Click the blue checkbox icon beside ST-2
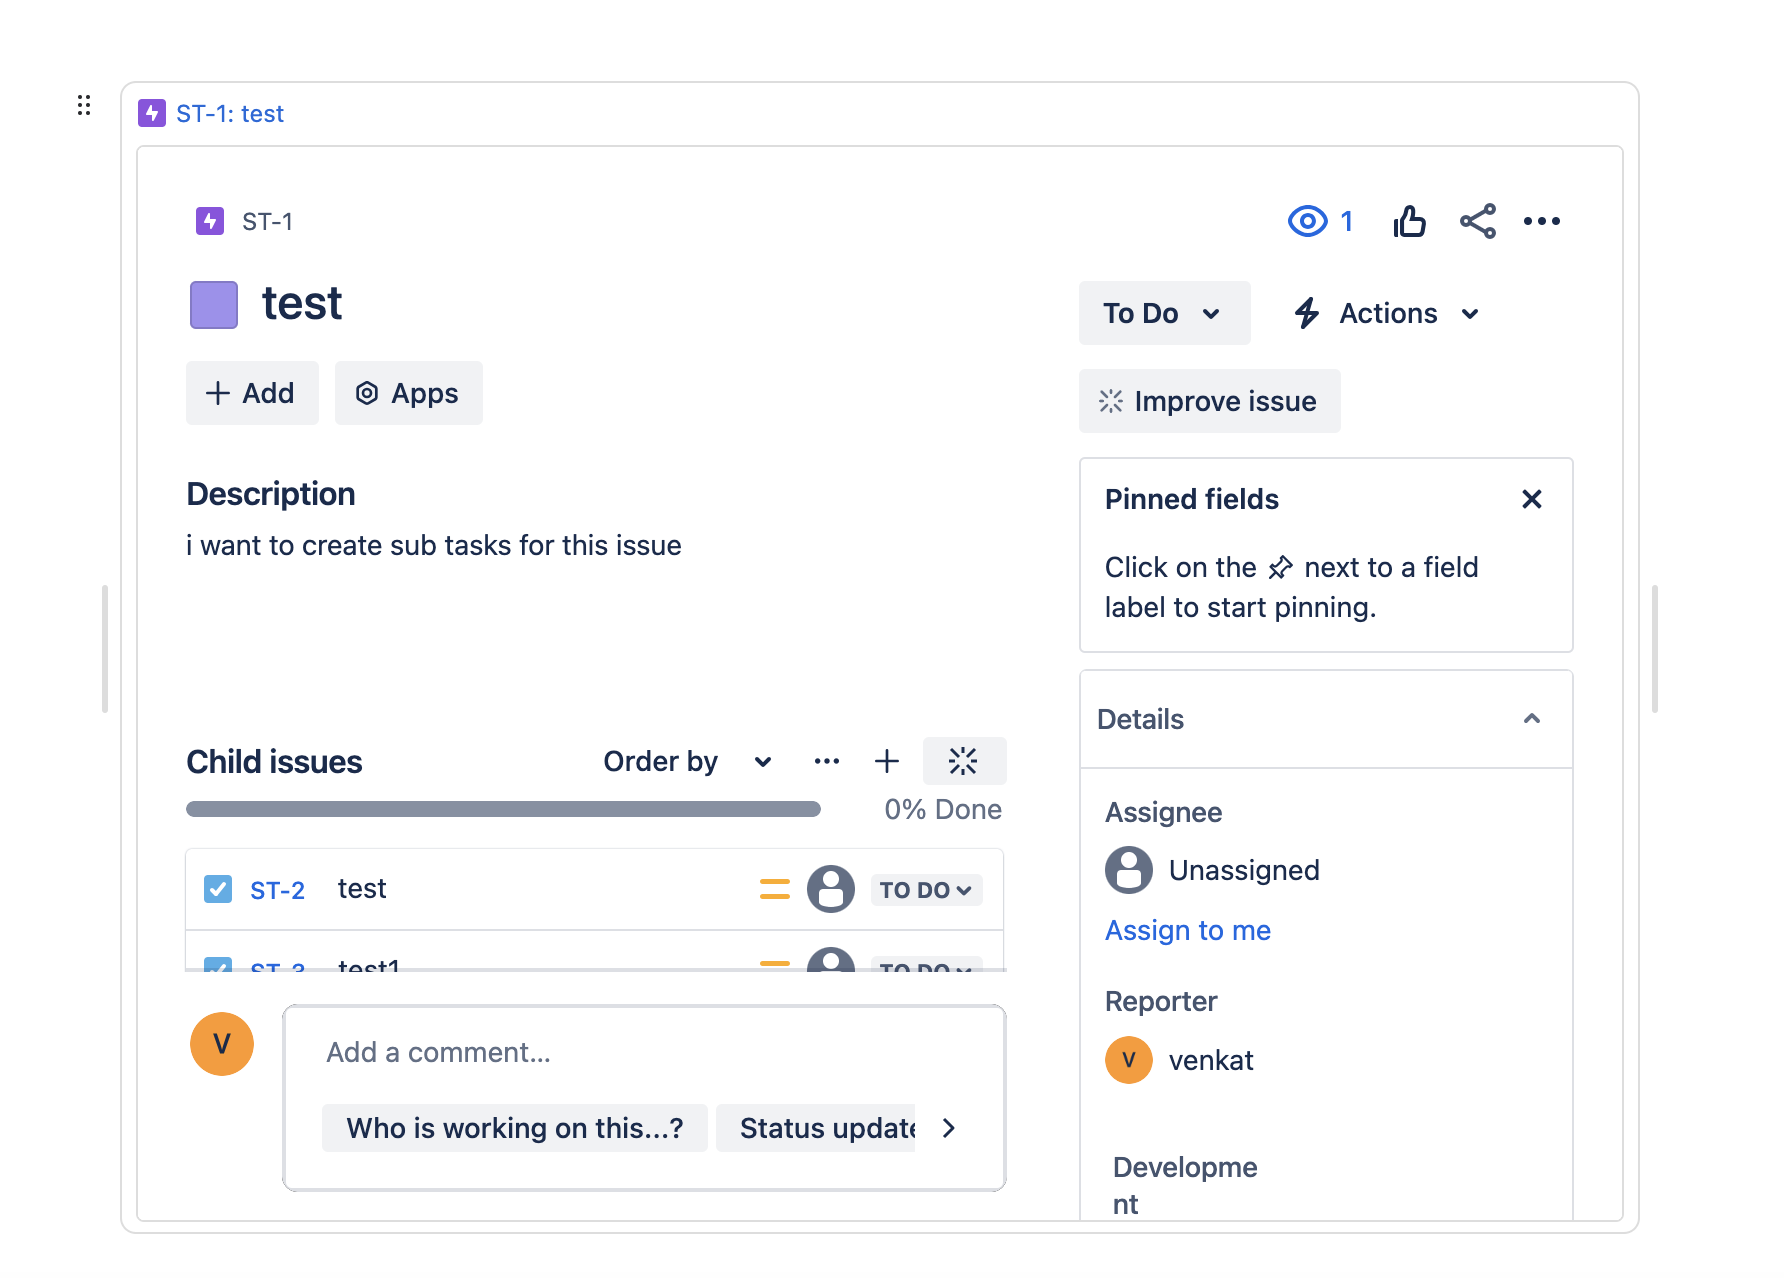Viewport: 1784px width, 1278px height. coord(217,889)
